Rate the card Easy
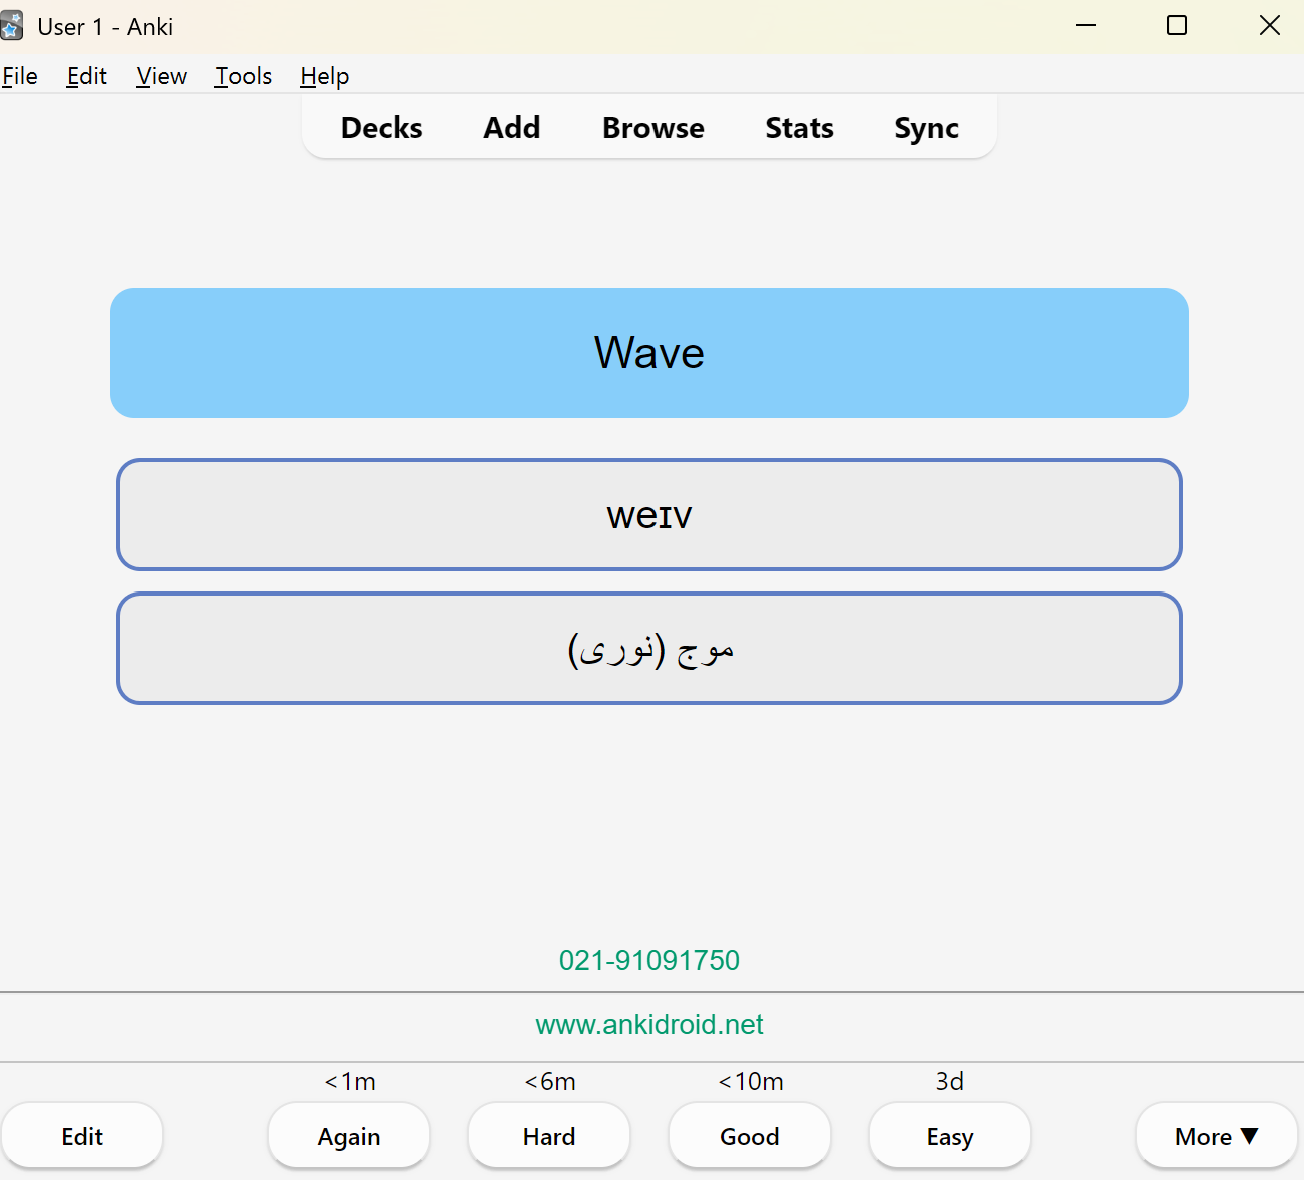The height and width of the screenshot is (1180, 1304). pos(950,1136)
